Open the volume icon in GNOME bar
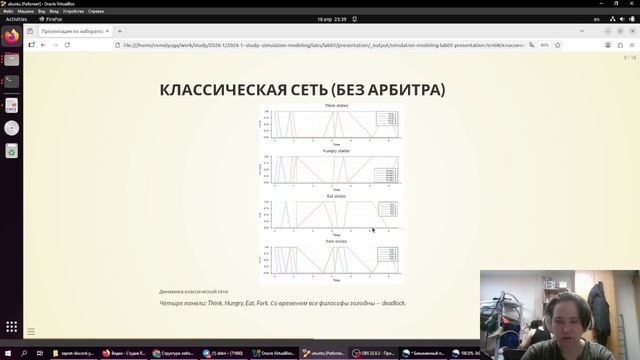The width and height of the screenshot is (640, 360). click(622, 19)
